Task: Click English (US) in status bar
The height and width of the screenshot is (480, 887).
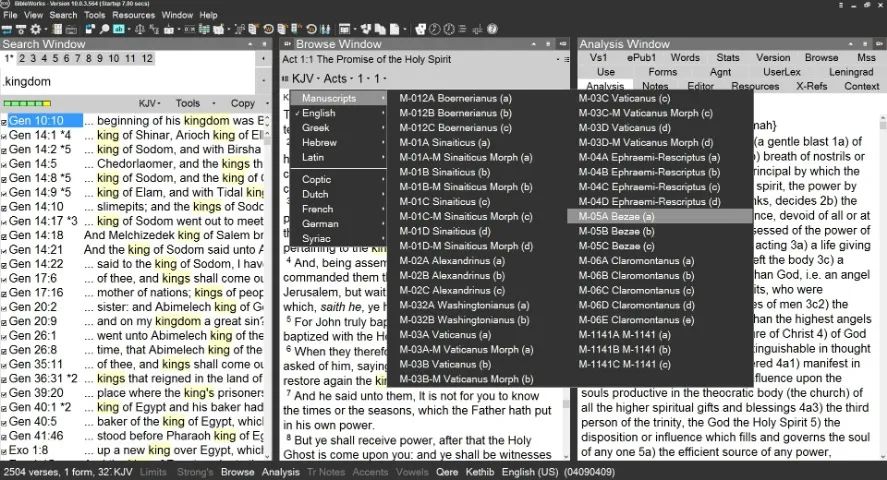Action: pyautogui.click(x=529, y=472)
